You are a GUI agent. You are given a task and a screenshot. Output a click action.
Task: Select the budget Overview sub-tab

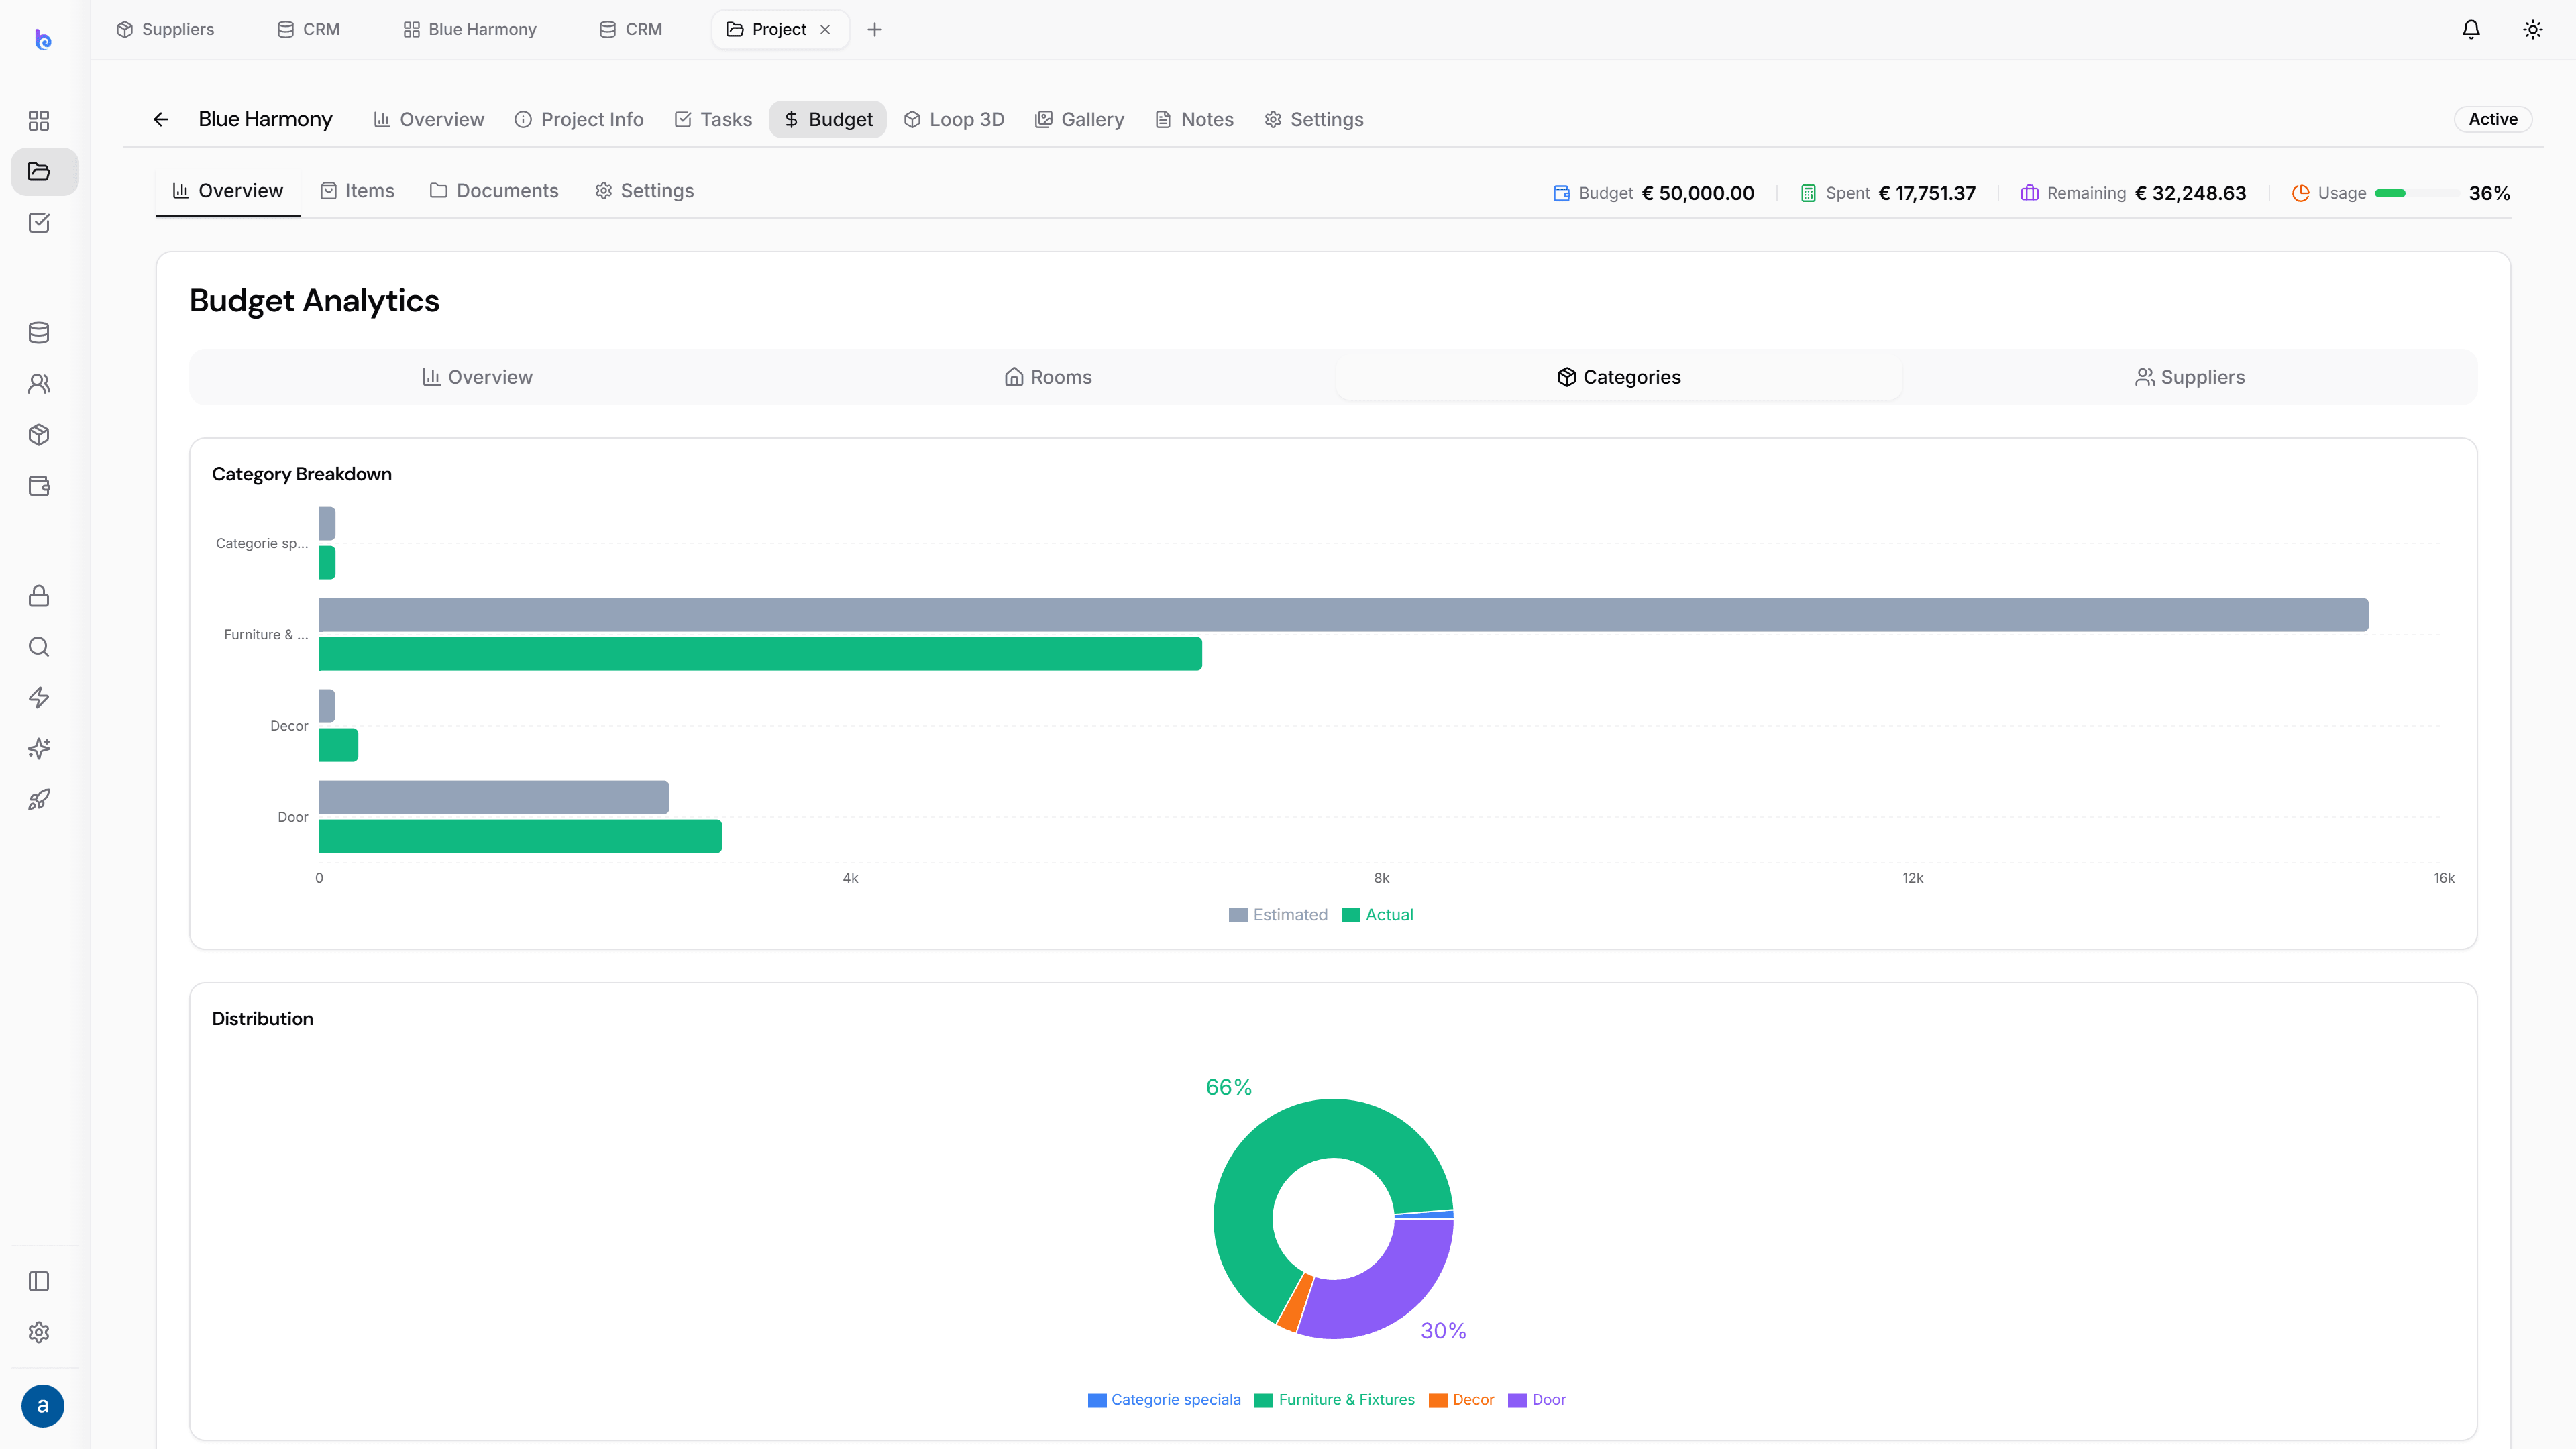(228, 190)
